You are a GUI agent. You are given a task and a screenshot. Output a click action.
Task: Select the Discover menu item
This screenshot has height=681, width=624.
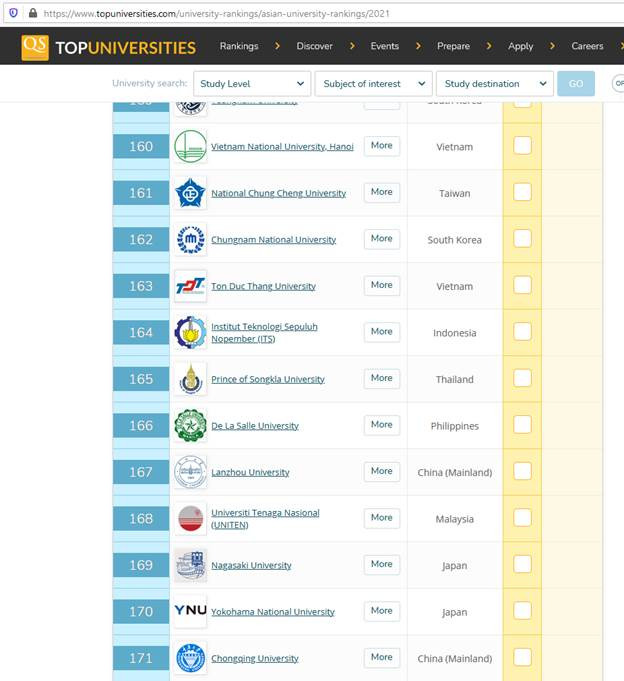[315, 46]
